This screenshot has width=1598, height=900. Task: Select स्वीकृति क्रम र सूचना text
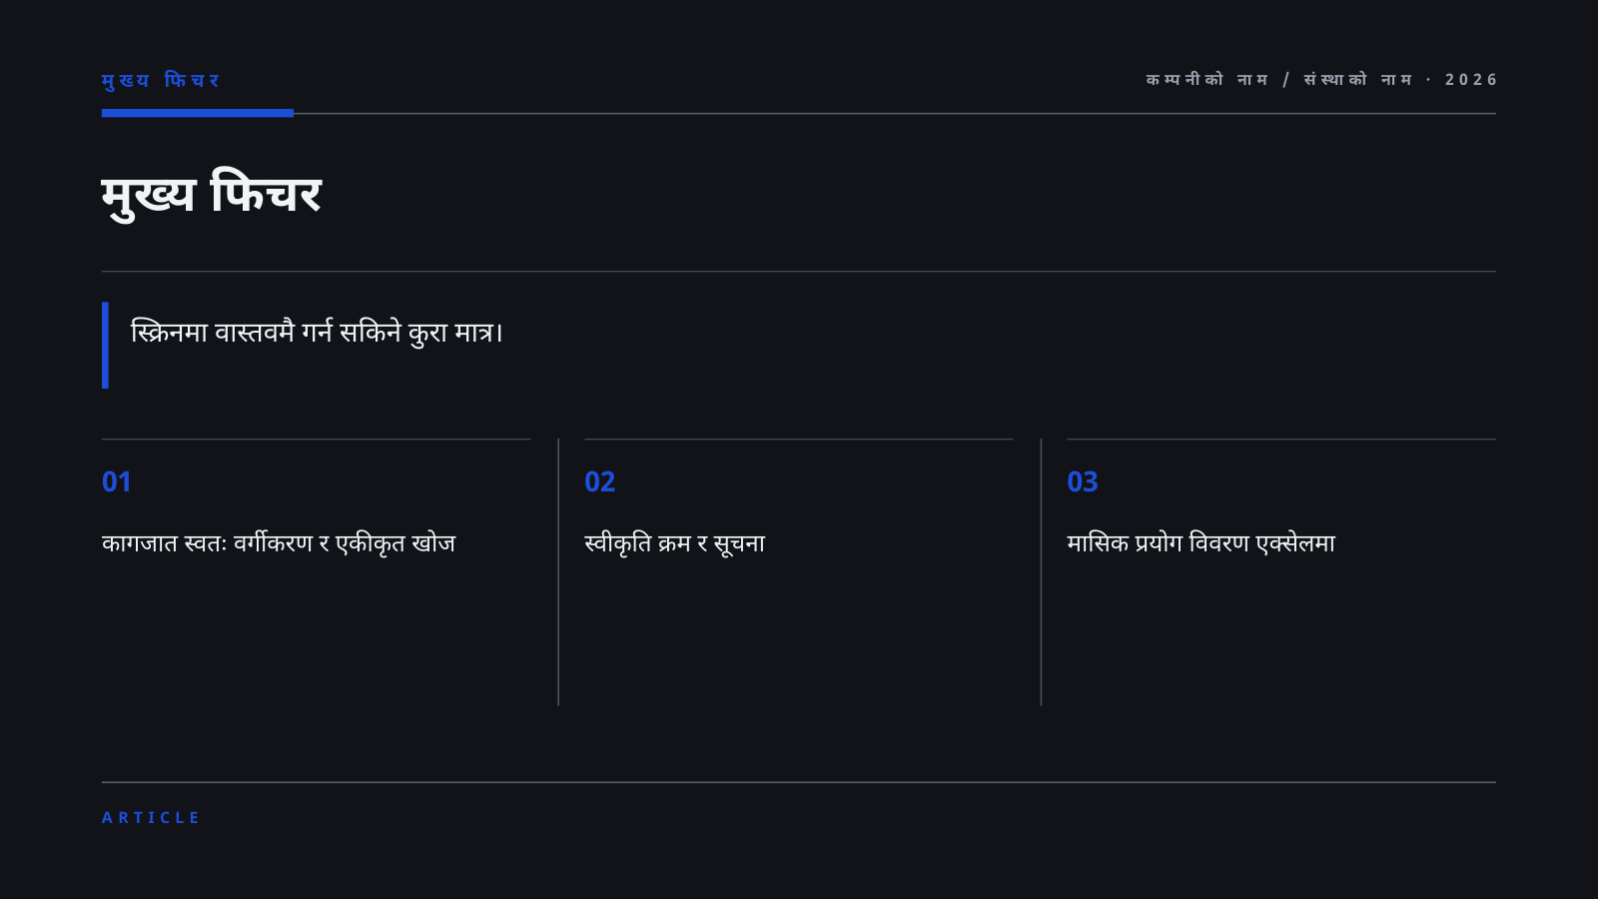675,543
